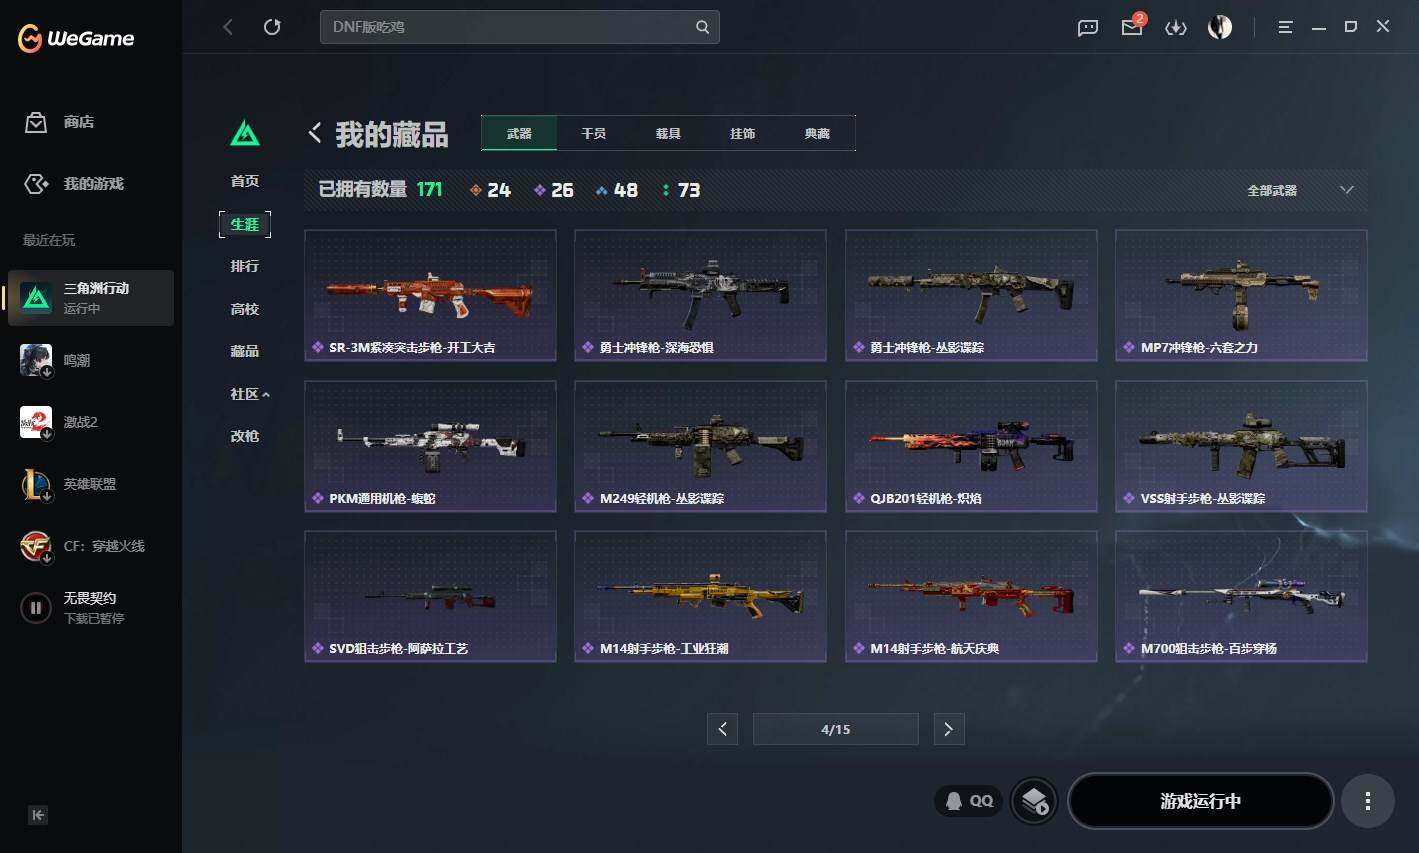Expand the 全部武器 filter dropdown

(1300, 190)
